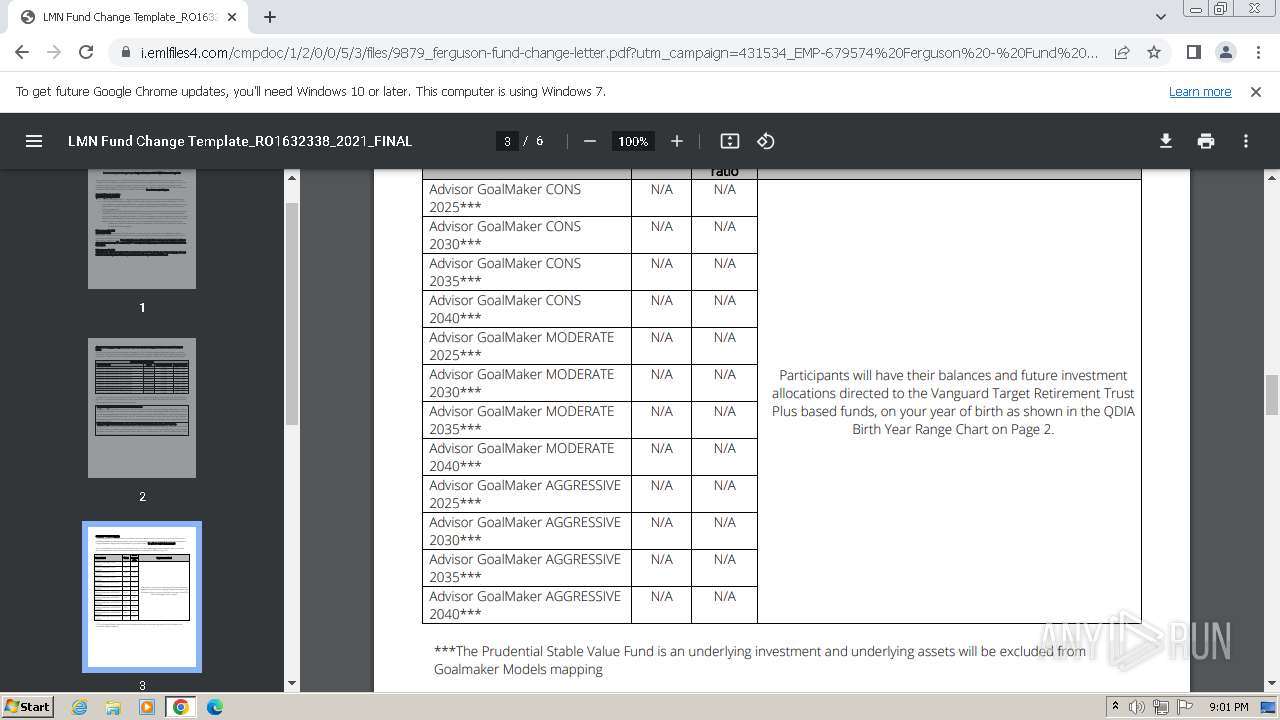1280x720 pixels.
Task: Open page 1 thumbnail
Action: pos(142,229)
